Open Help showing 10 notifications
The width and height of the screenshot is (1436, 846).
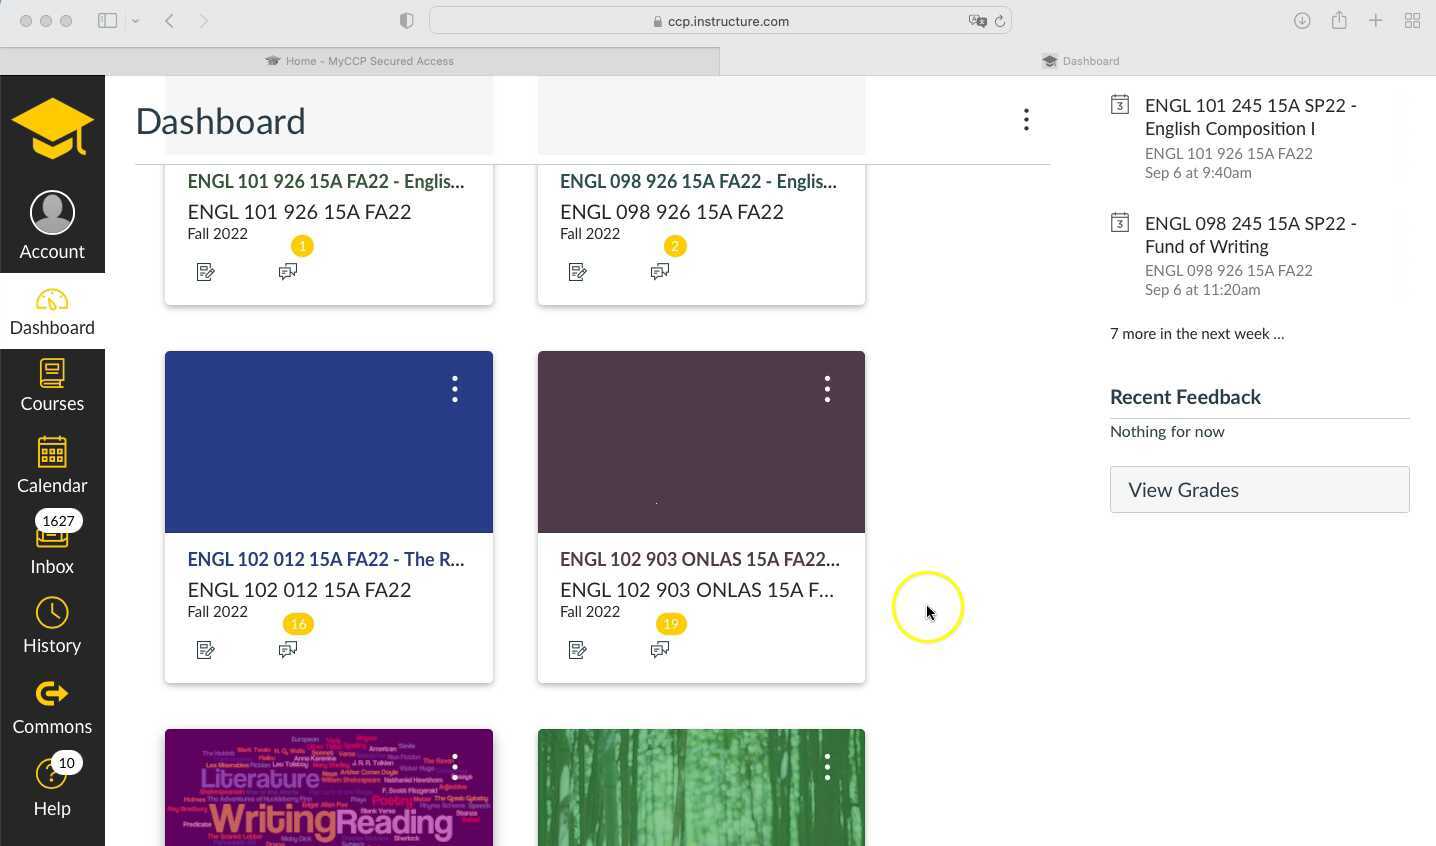52,790
